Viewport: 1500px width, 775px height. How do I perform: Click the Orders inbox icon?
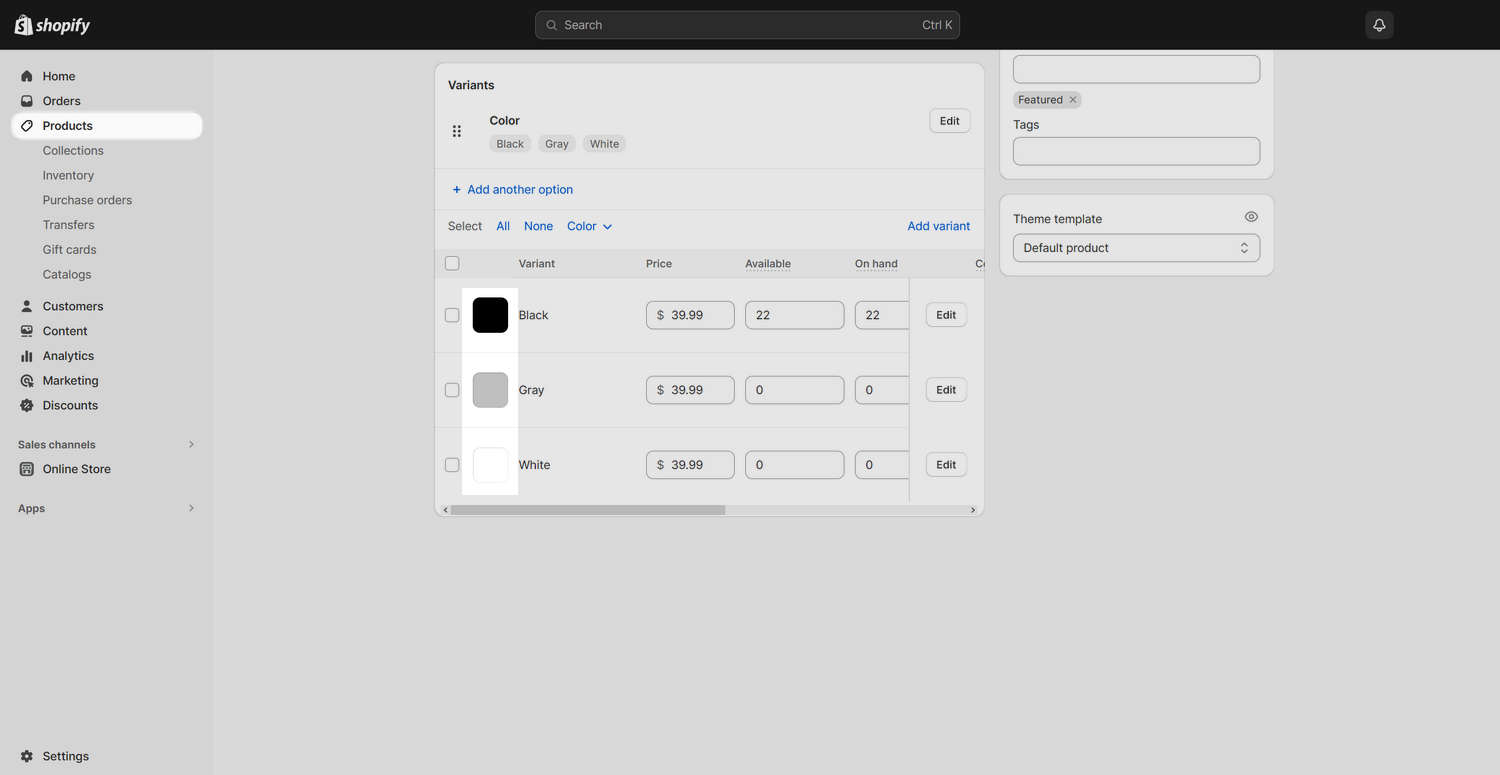[27, 101]
